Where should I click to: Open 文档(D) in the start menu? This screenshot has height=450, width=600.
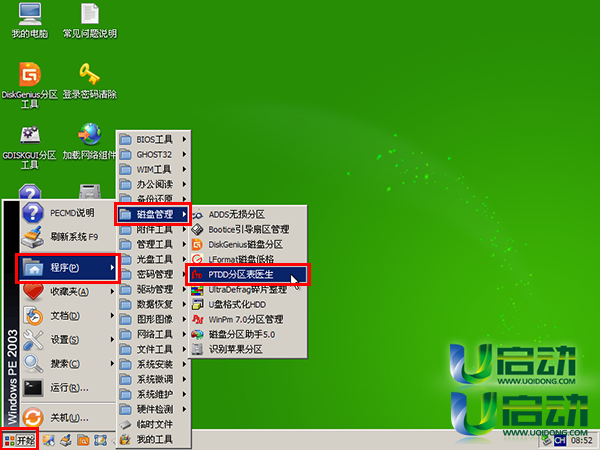tap(68, 316)
